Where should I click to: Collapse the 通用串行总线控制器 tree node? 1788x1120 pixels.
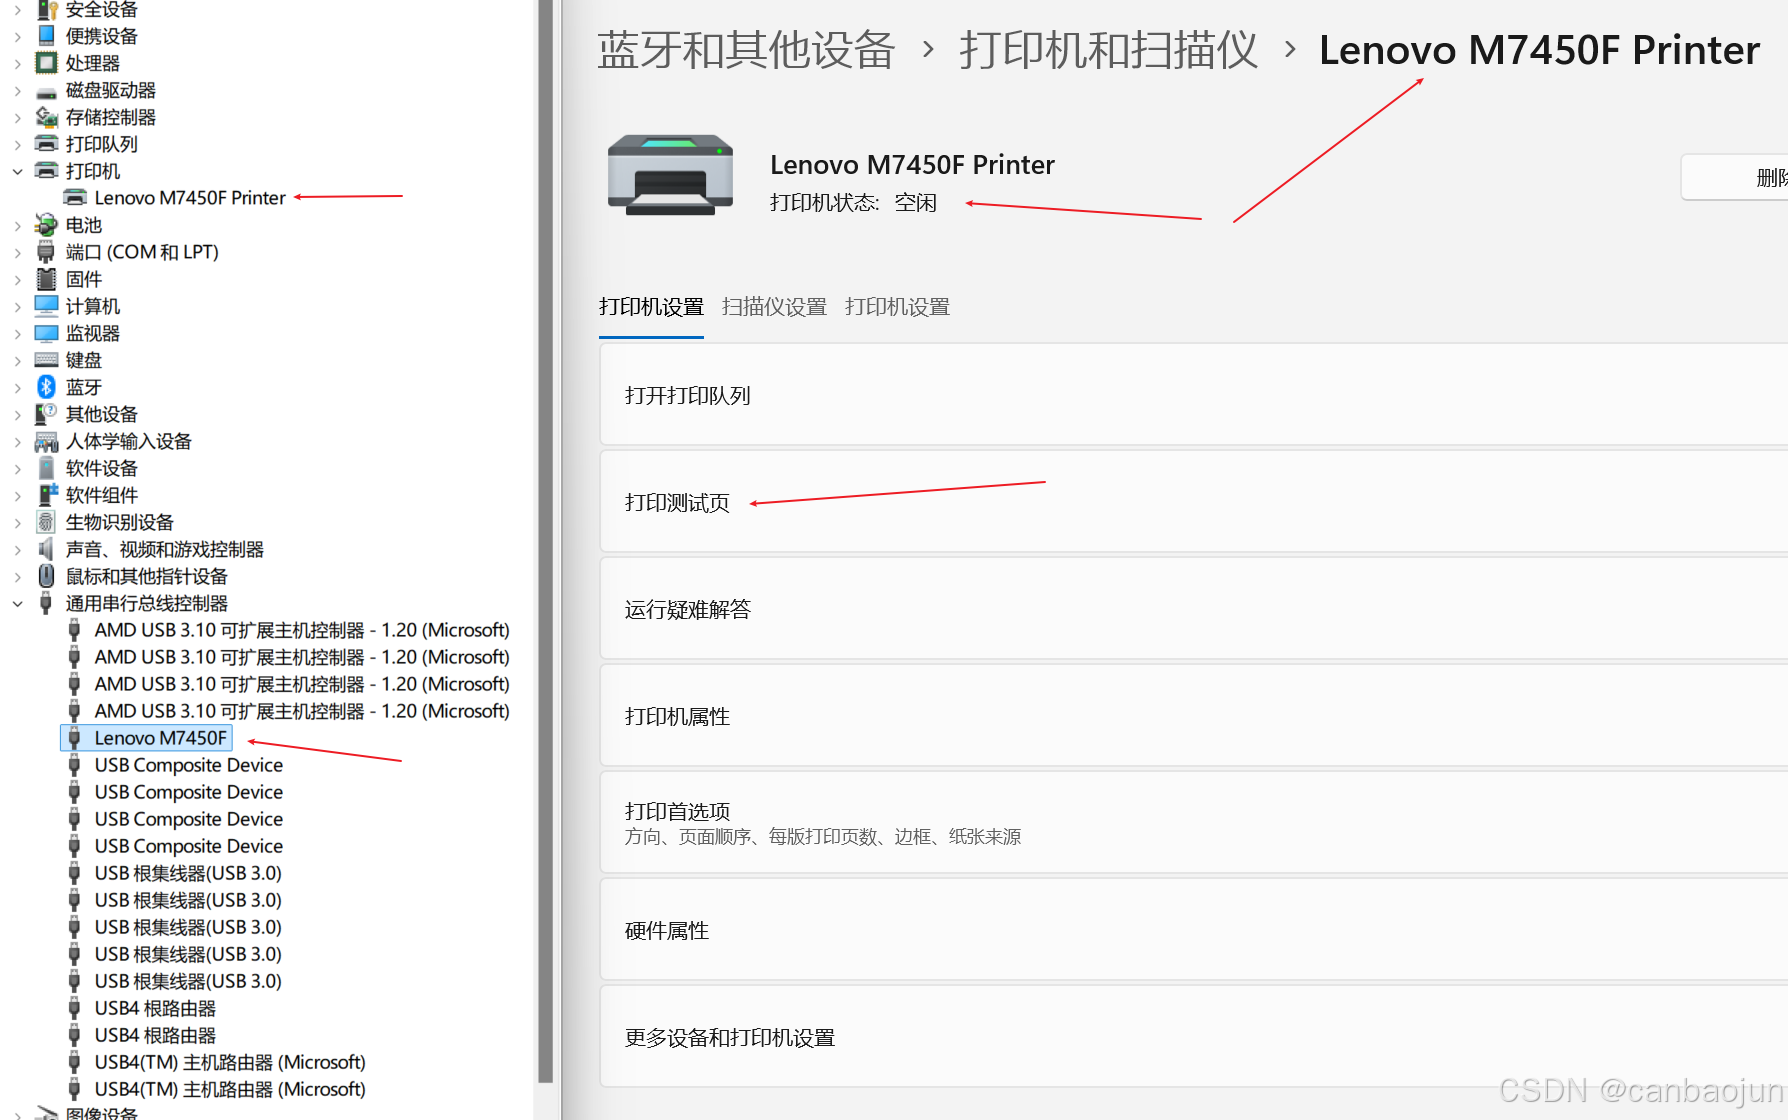[x=17, y=603]
